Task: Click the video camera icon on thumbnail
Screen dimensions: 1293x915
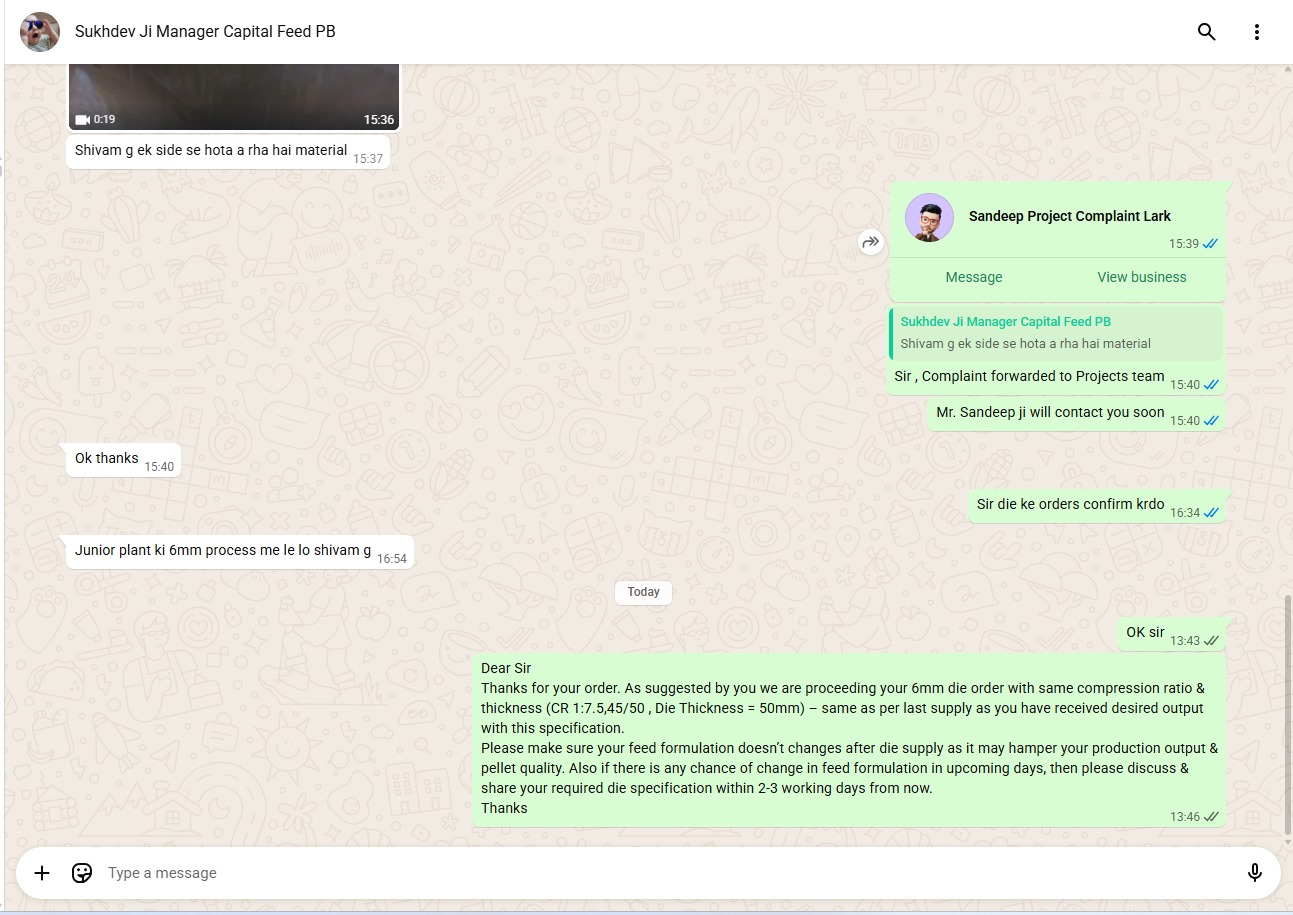Action: (83, 119)
